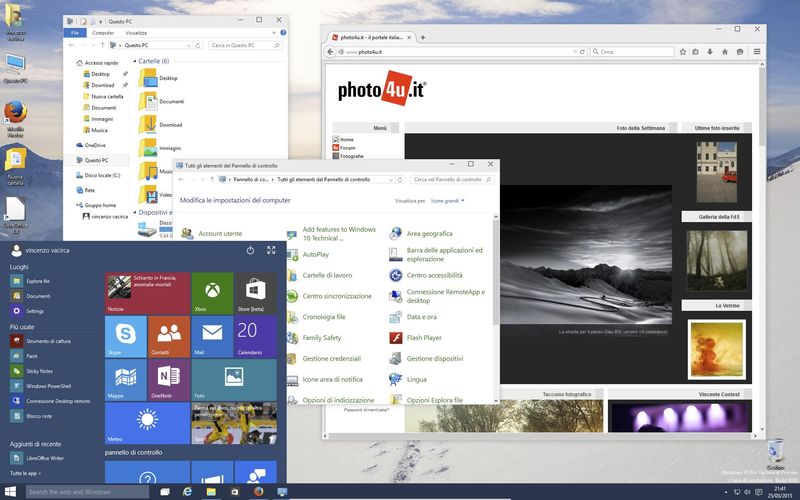Click the Start menu power icon
This screenshot has height=500, width=800.
pyautogui.click(x=250, y=250)
